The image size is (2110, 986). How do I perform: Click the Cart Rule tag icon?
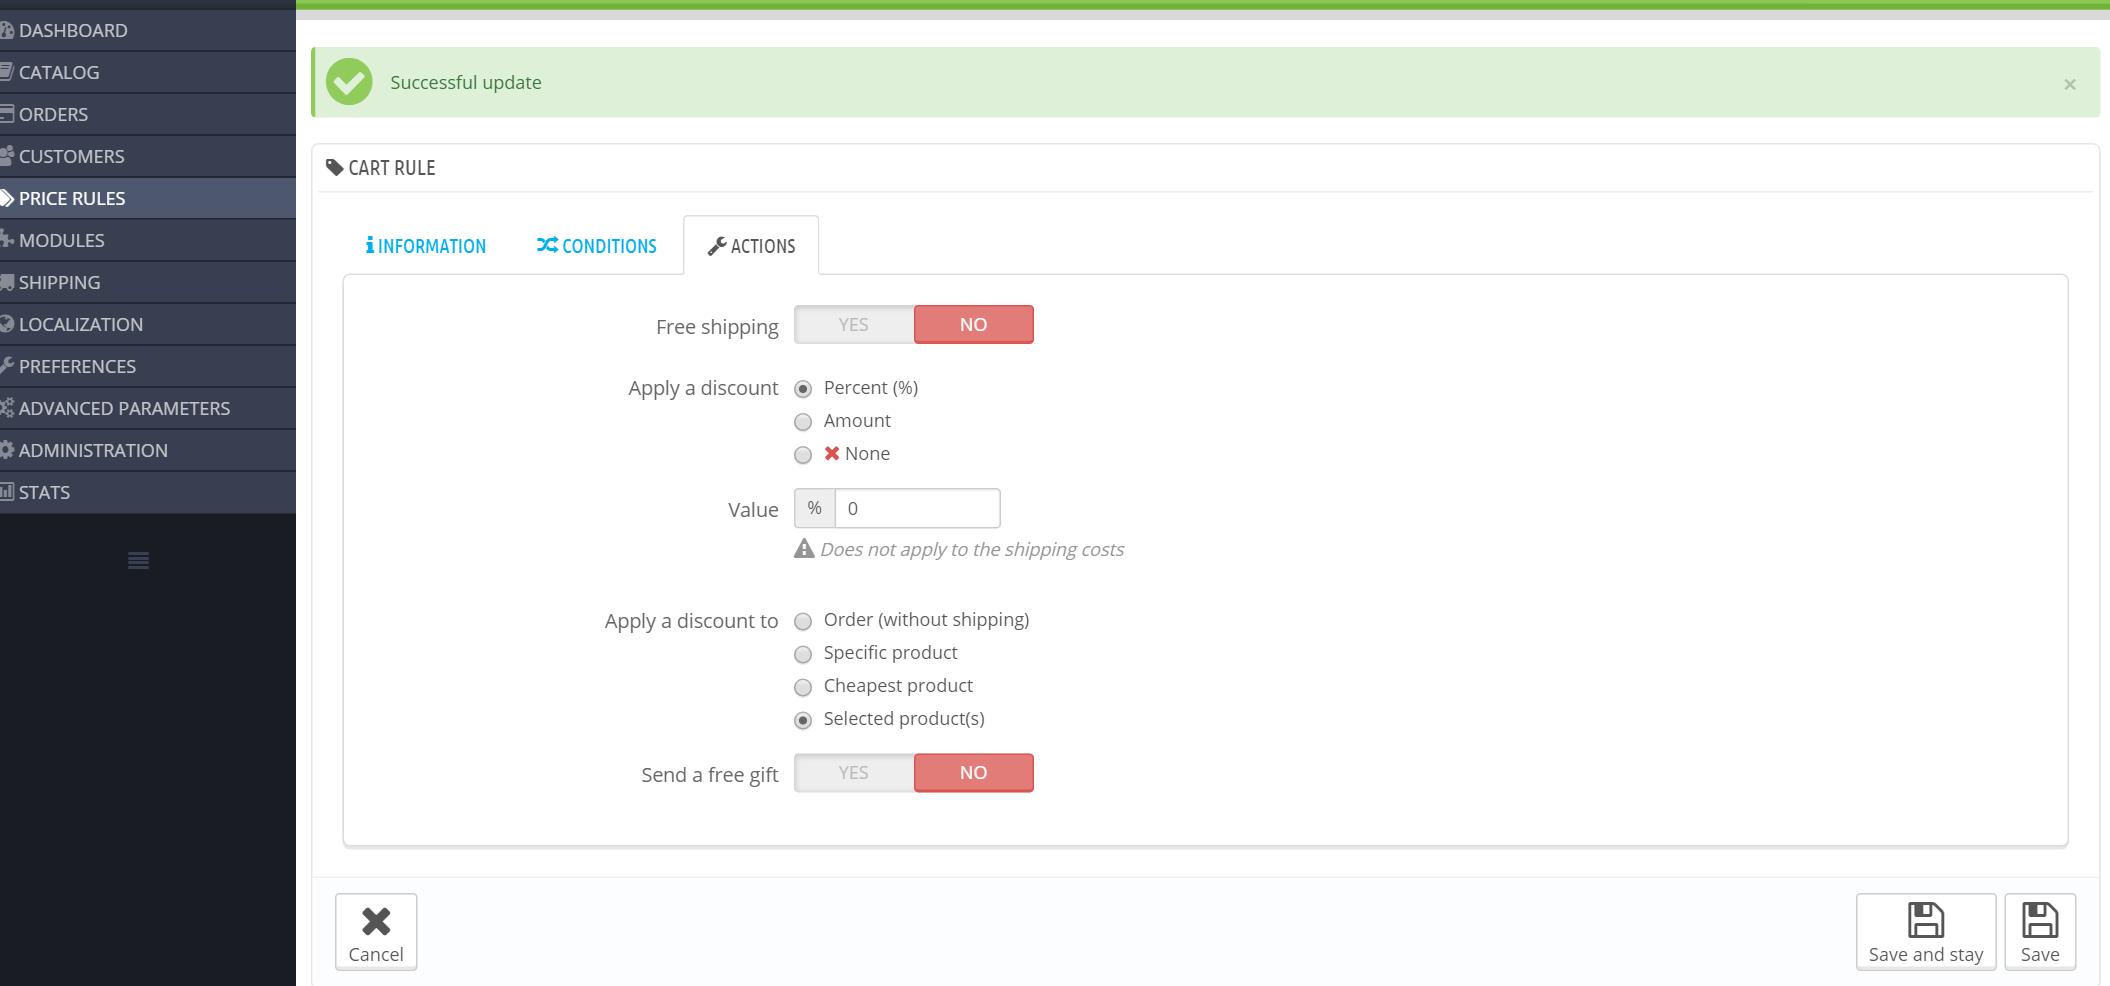tap(335, 168)
